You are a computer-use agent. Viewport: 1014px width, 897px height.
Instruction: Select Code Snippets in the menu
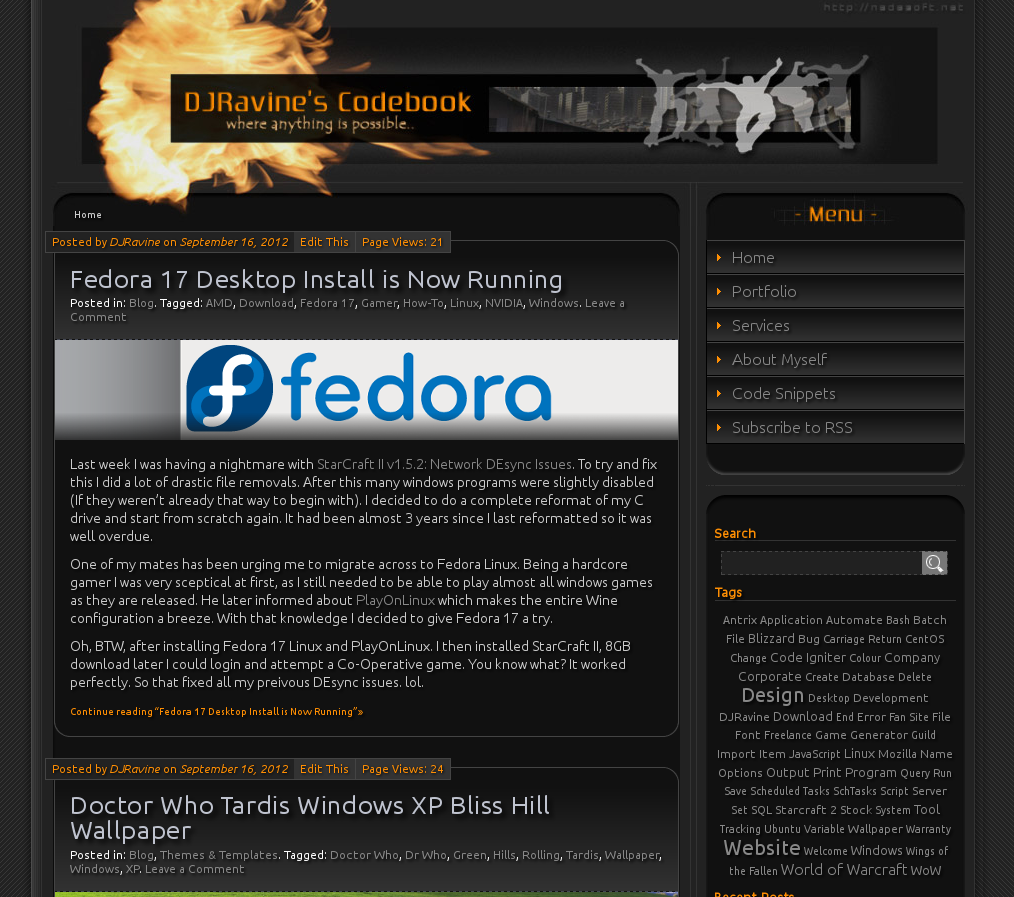(x=783, y=393)
